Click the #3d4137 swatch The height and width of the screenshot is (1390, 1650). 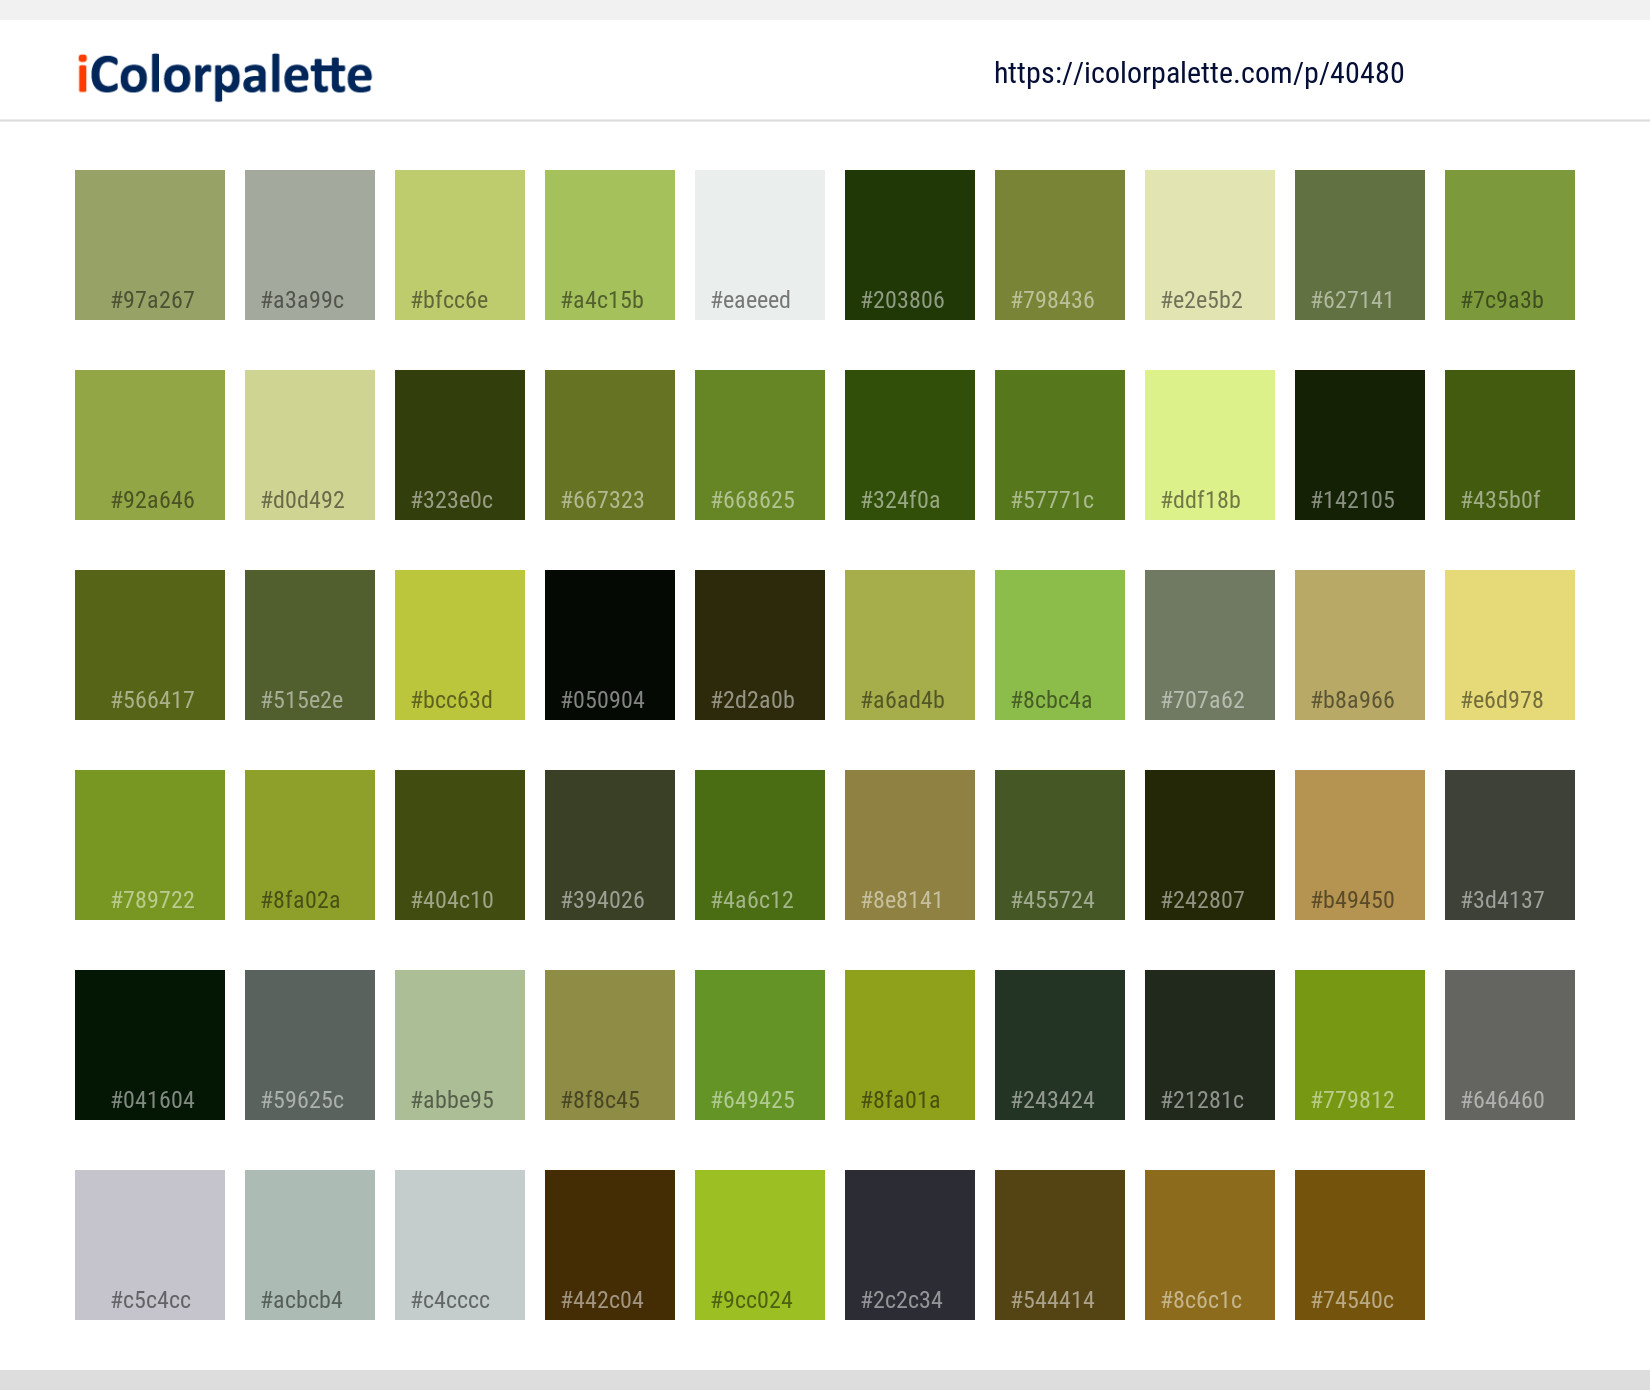(x=1510, y=845)
